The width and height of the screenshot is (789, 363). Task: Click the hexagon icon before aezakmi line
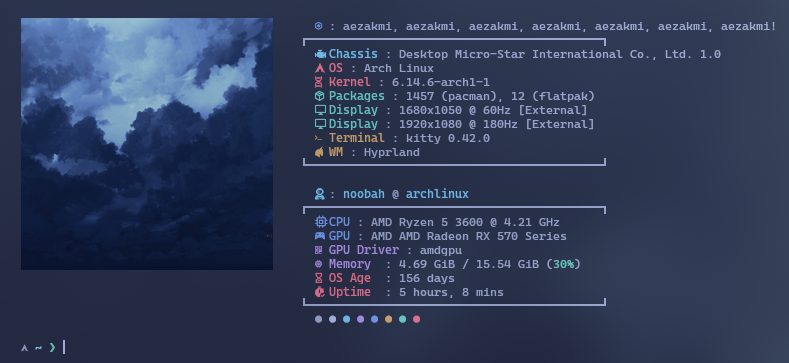[319, 26]
